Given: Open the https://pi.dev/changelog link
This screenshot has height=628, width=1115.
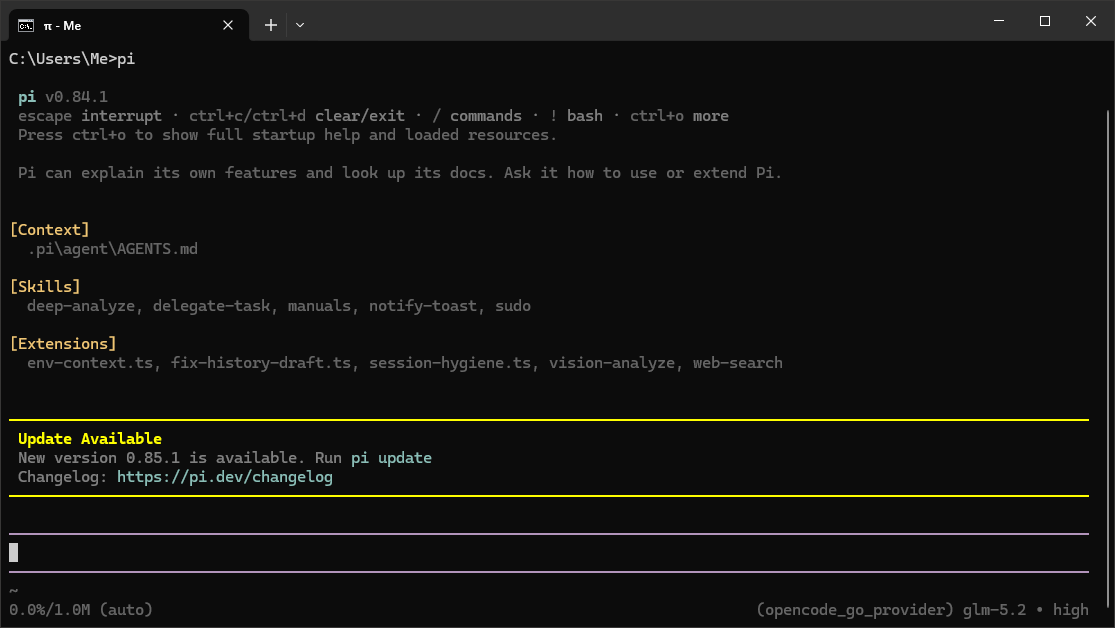Looking at the screenshot, I should click(225, 477).
